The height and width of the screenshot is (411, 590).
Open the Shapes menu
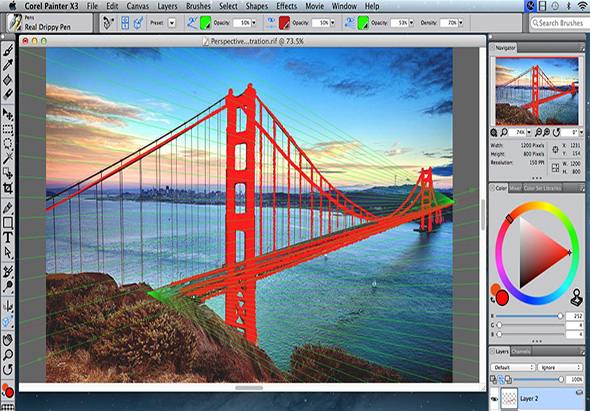point(256,6)
